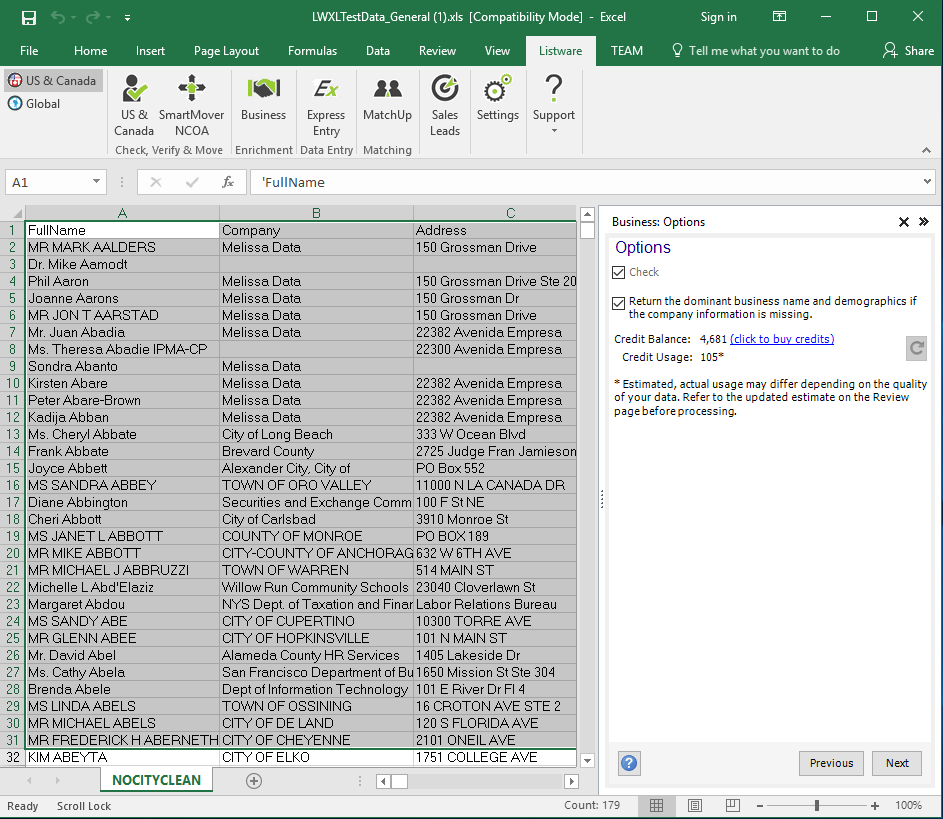Open the Page Layout tab
Image resolution: width=943 pixels, height=819 pixels.
(x=226, y=51)
